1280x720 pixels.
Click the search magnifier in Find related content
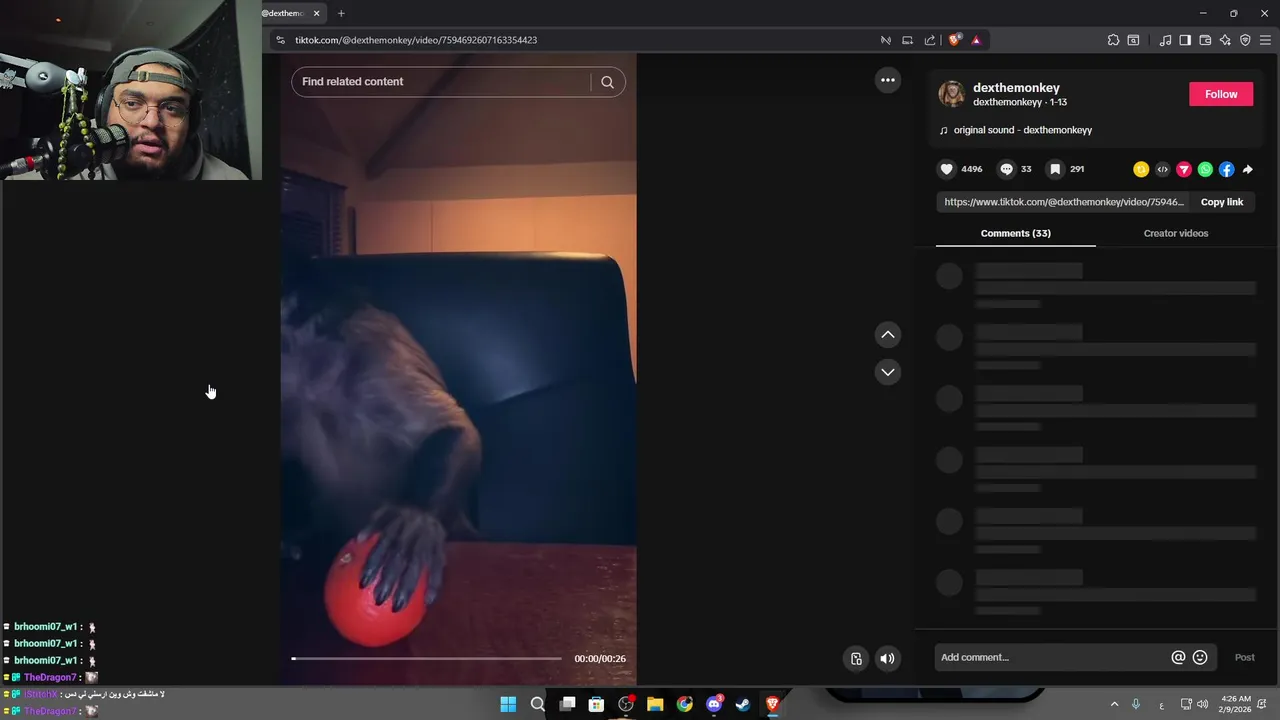tap(607, 82)
